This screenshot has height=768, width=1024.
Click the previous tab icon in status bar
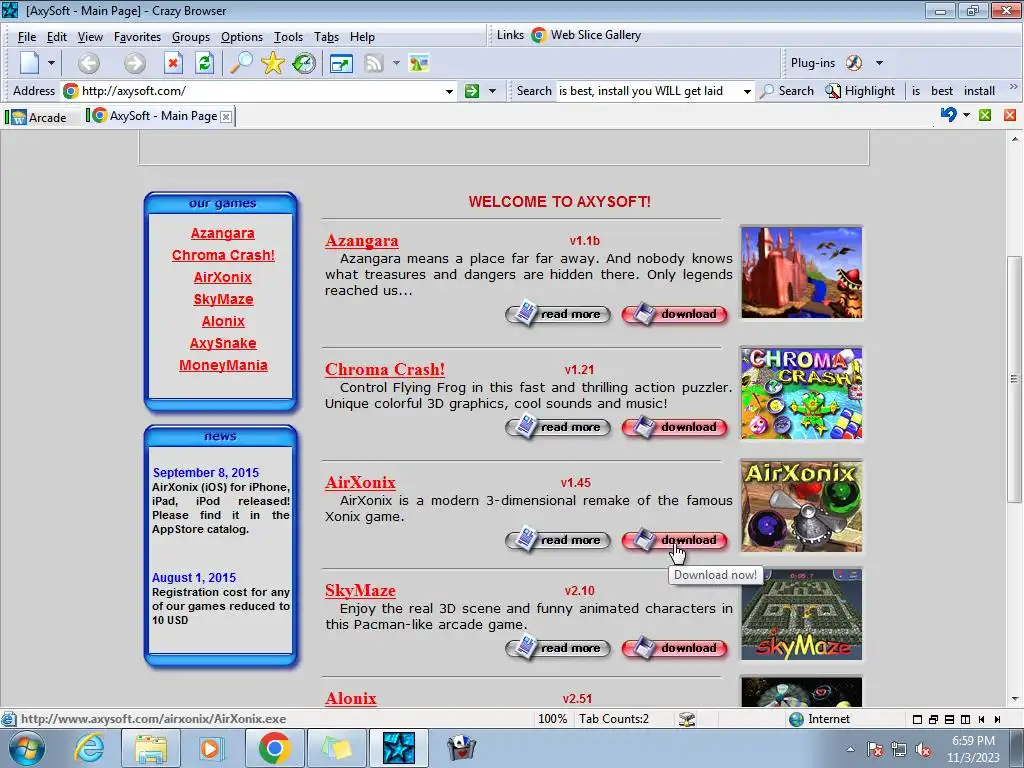(x=982, y=719)
